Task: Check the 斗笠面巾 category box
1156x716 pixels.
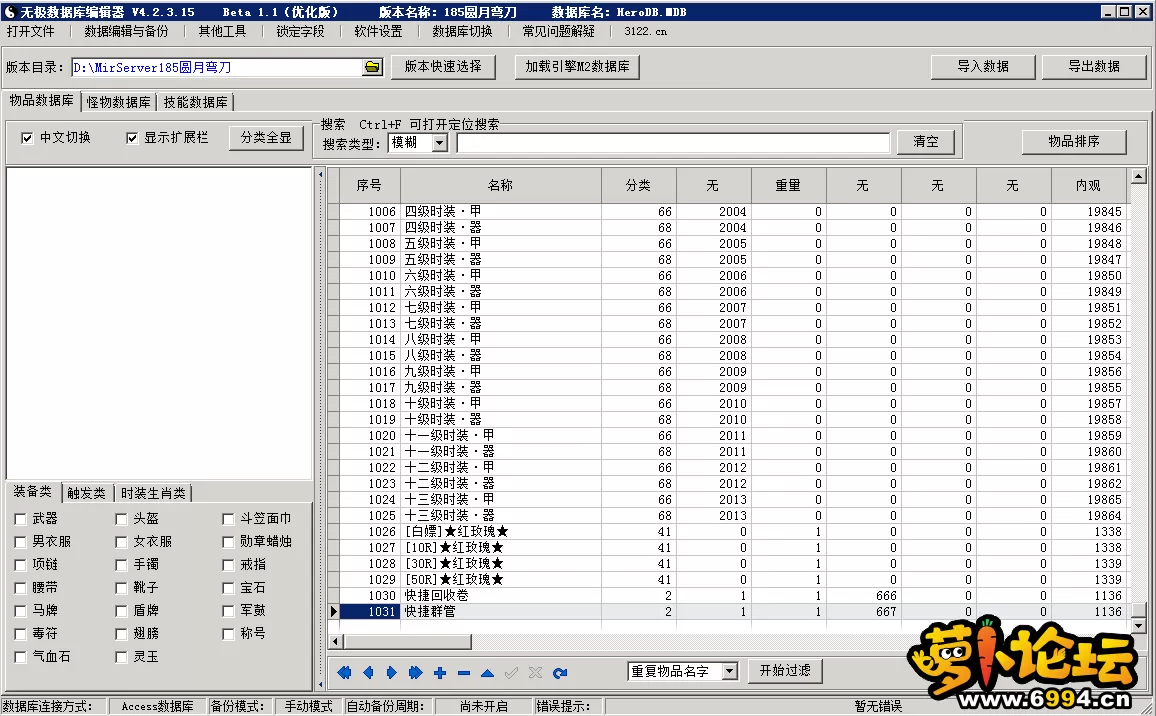Action: coord(229,519)
